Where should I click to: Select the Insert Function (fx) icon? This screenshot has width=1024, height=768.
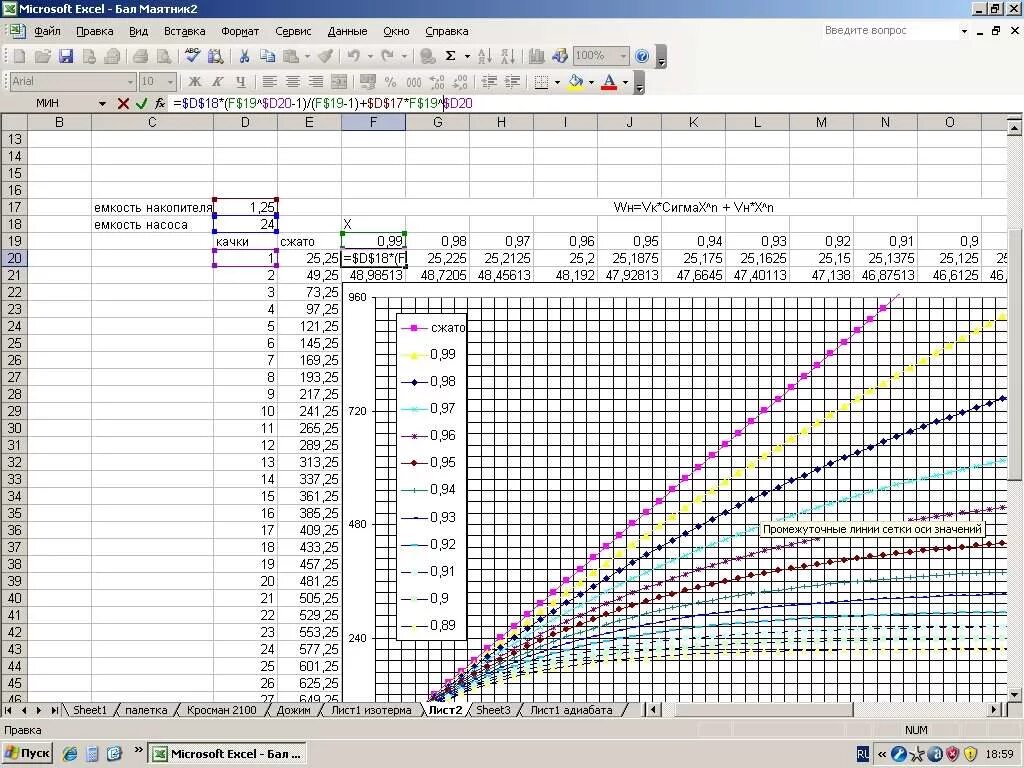160,103
